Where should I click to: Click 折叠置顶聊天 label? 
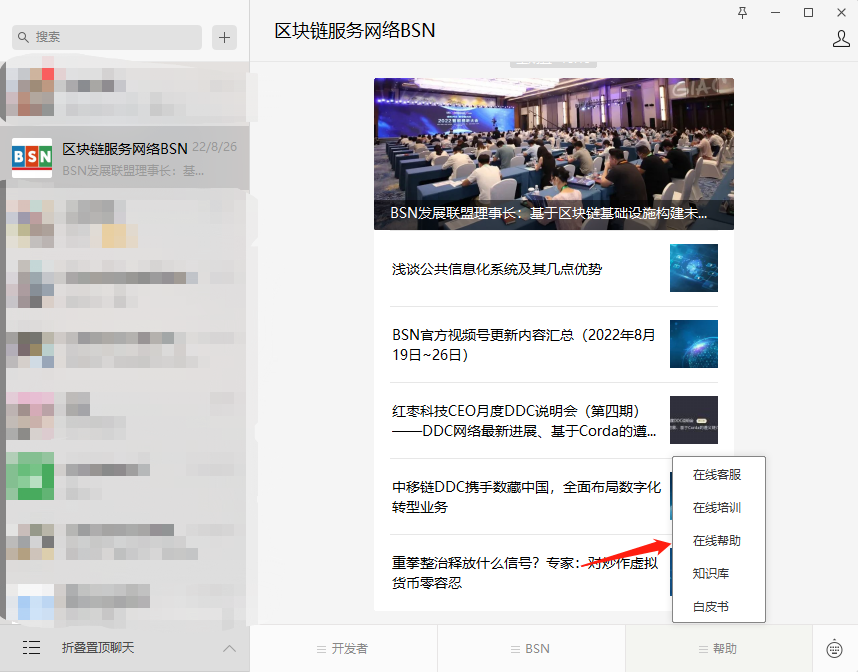(x=98, y=647)
